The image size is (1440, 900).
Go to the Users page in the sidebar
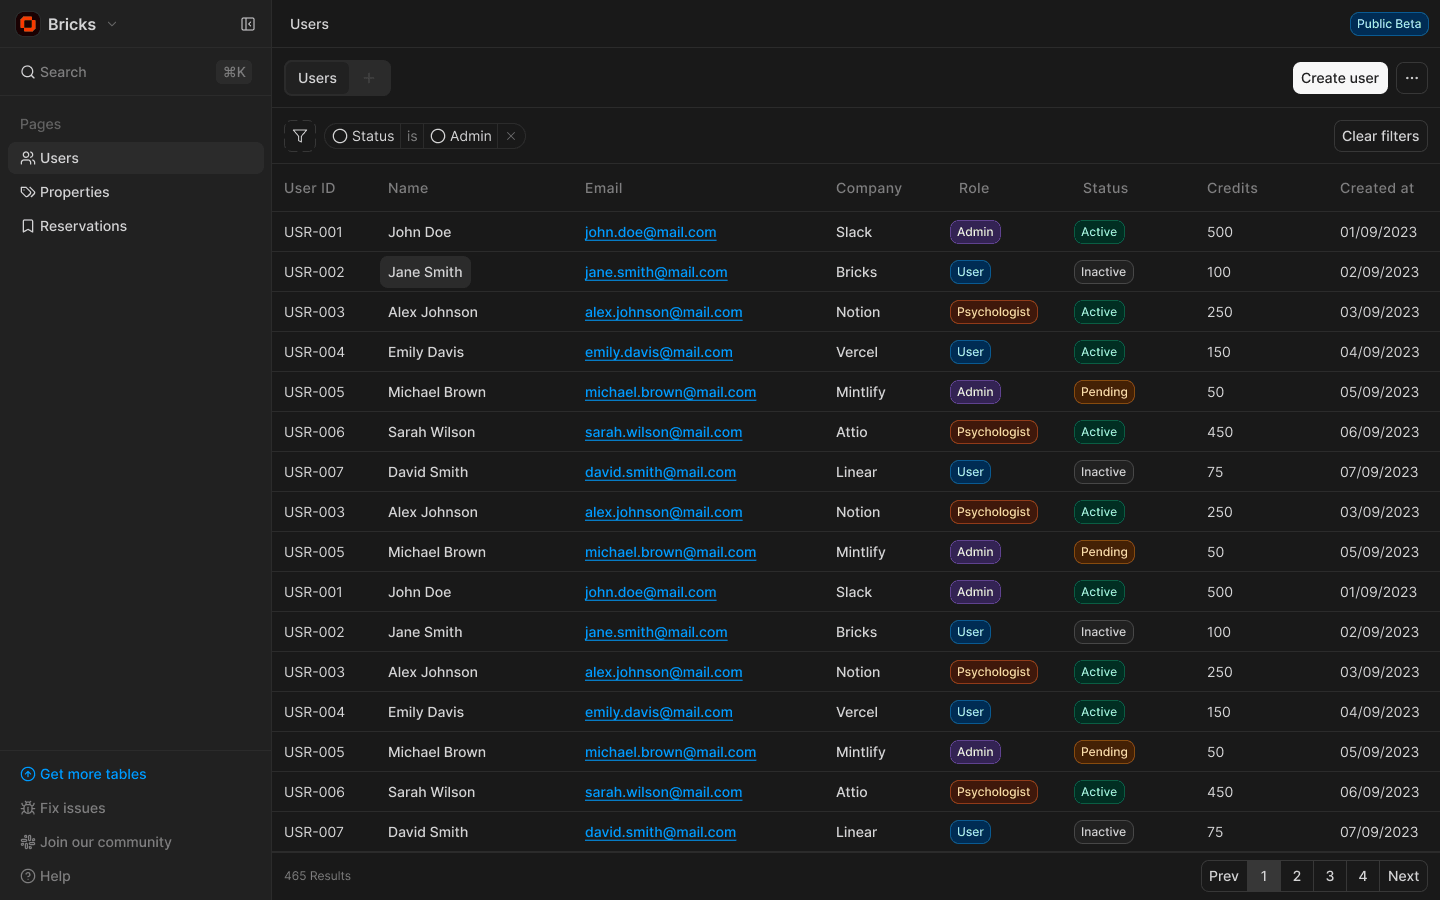pos(59,158)
